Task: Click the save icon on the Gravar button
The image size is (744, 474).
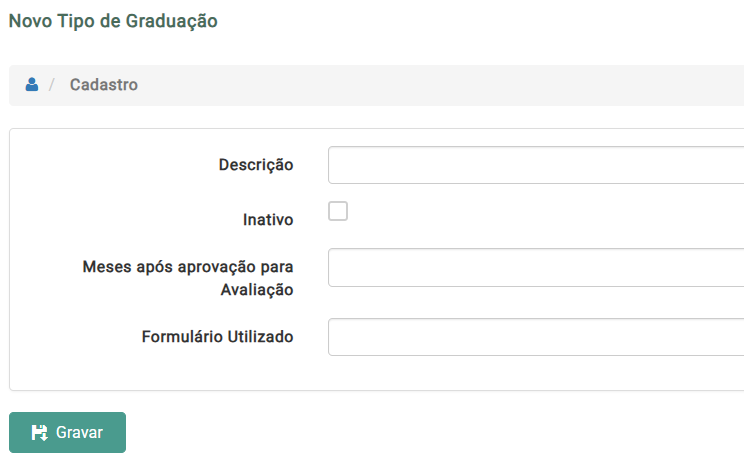Action: (x=40, y=433)
